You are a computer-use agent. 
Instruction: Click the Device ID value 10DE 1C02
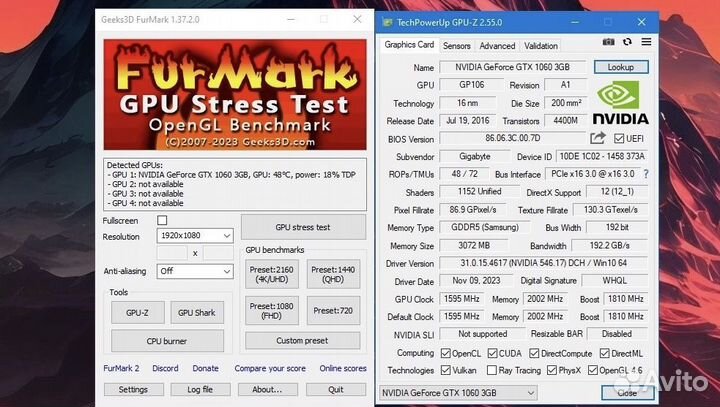click(602, 156)
